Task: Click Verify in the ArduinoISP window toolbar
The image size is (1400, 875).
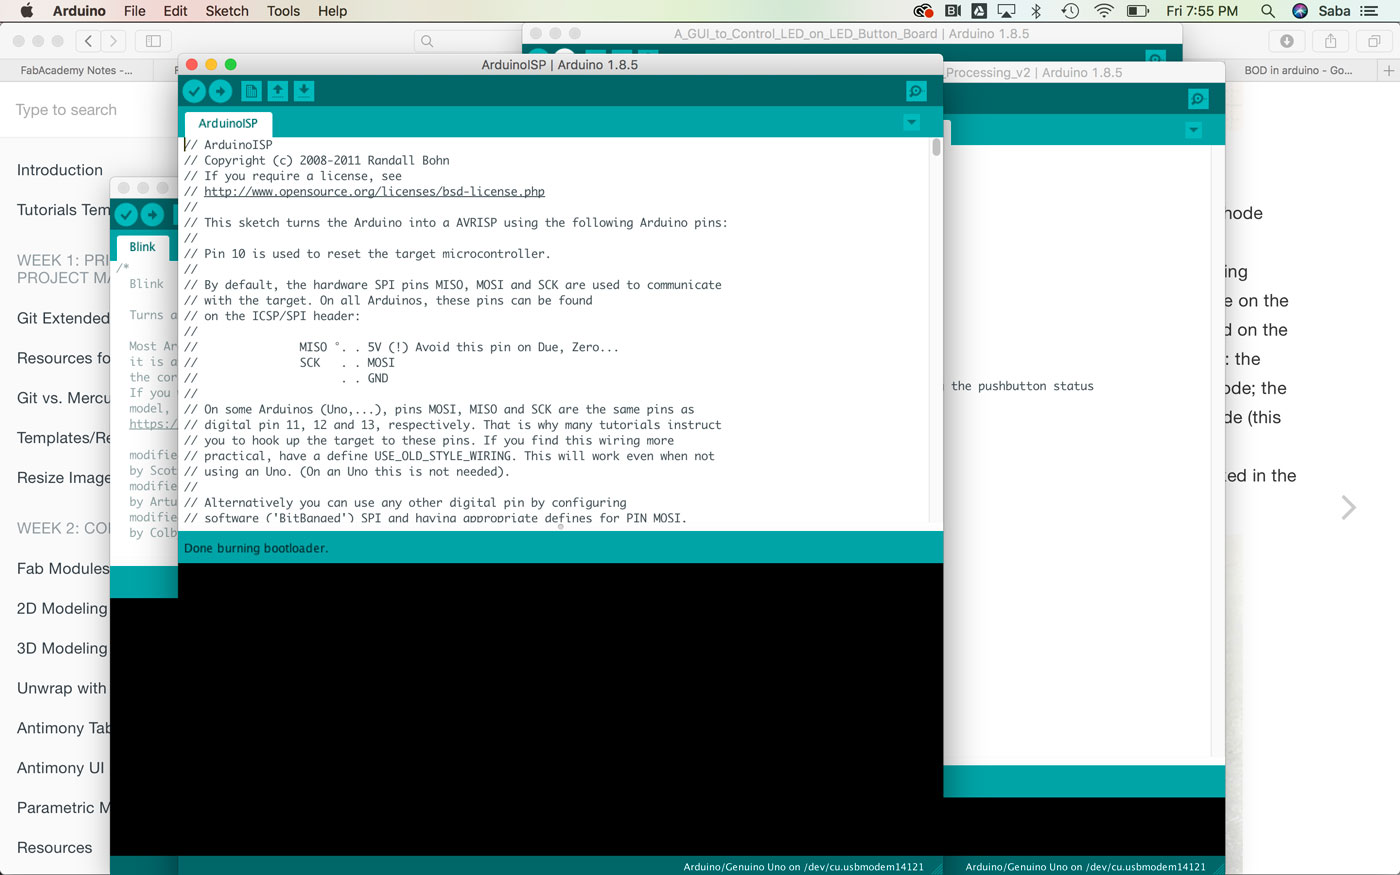Action: tap(194, 91)
